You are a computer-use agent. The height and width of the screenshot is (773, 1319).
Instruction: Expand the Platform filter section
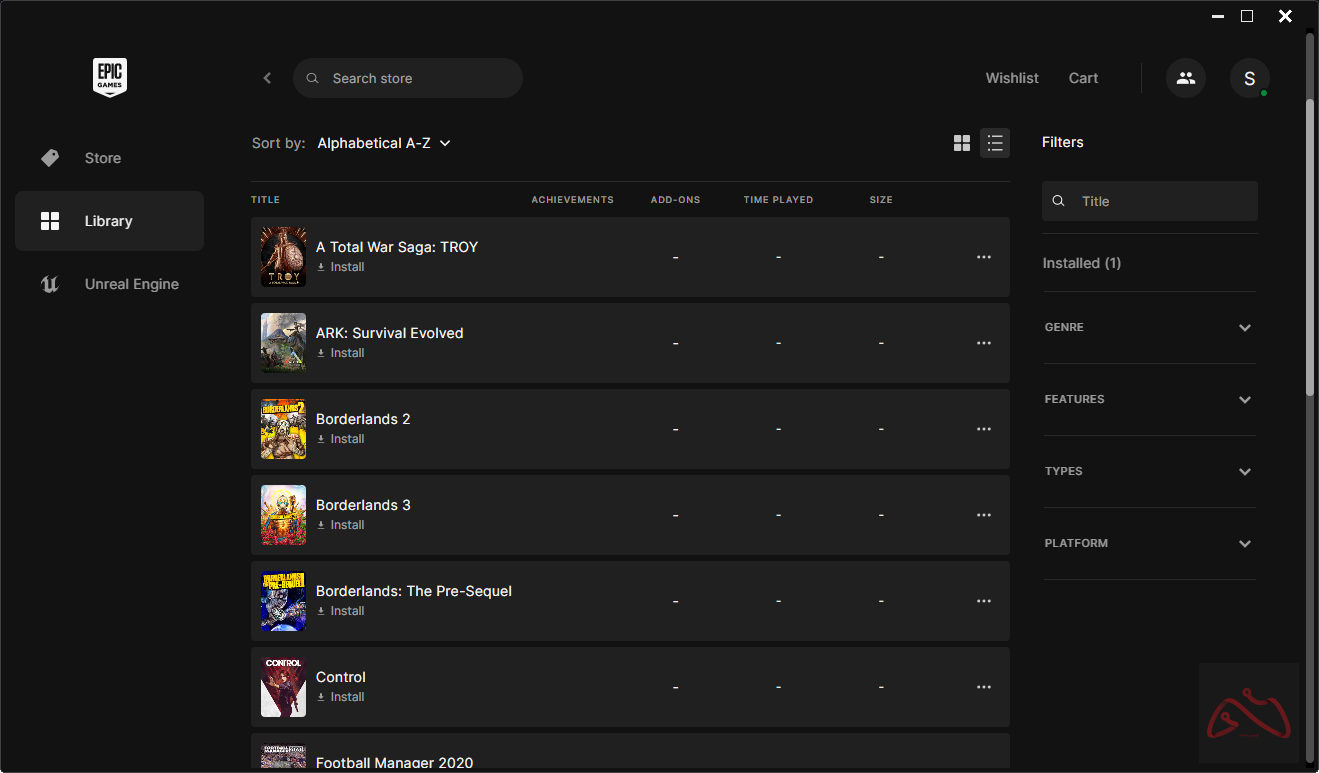[x=1149, y=543]
